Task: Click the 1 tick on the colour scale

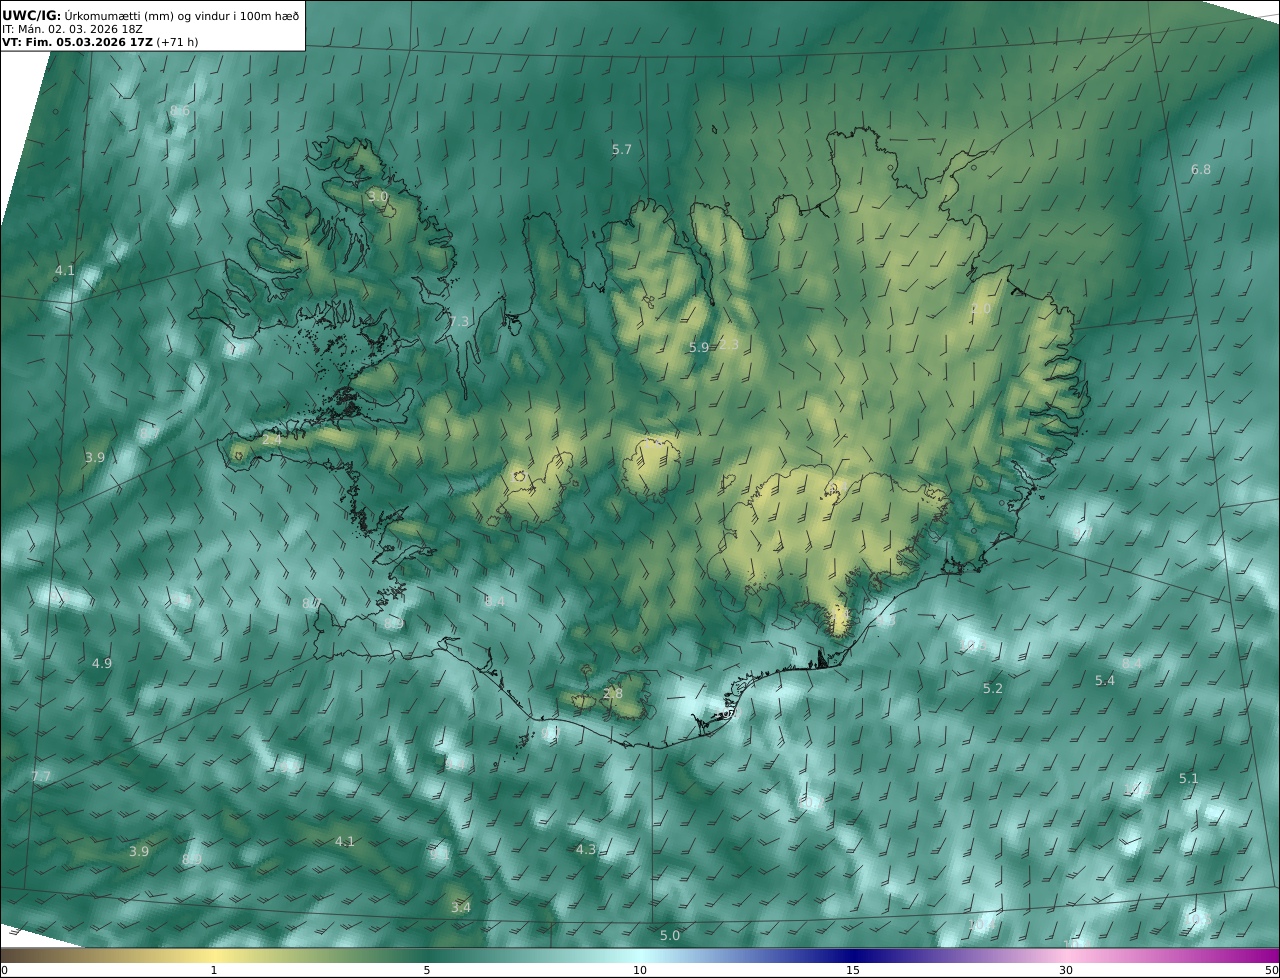Action: click(214, 970)
